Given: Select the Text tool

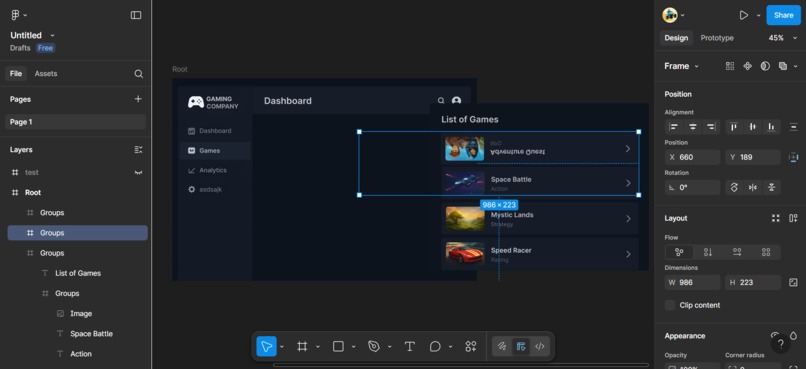Looking at the screenshot, I should pyautogui.click(x=409, y=346).
